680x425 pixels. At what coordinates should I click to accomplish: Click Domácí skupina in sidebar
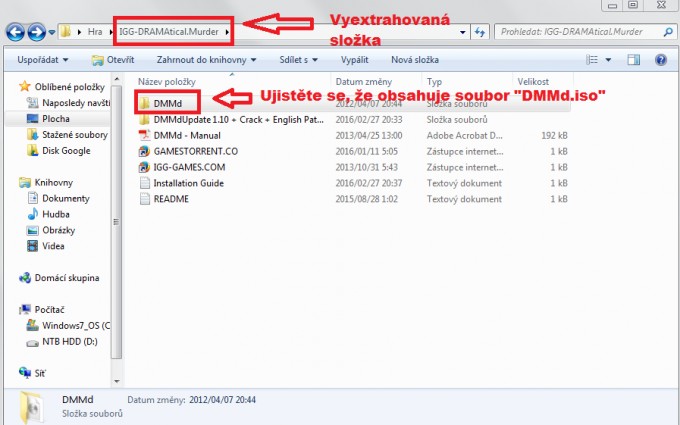(67, 278)
